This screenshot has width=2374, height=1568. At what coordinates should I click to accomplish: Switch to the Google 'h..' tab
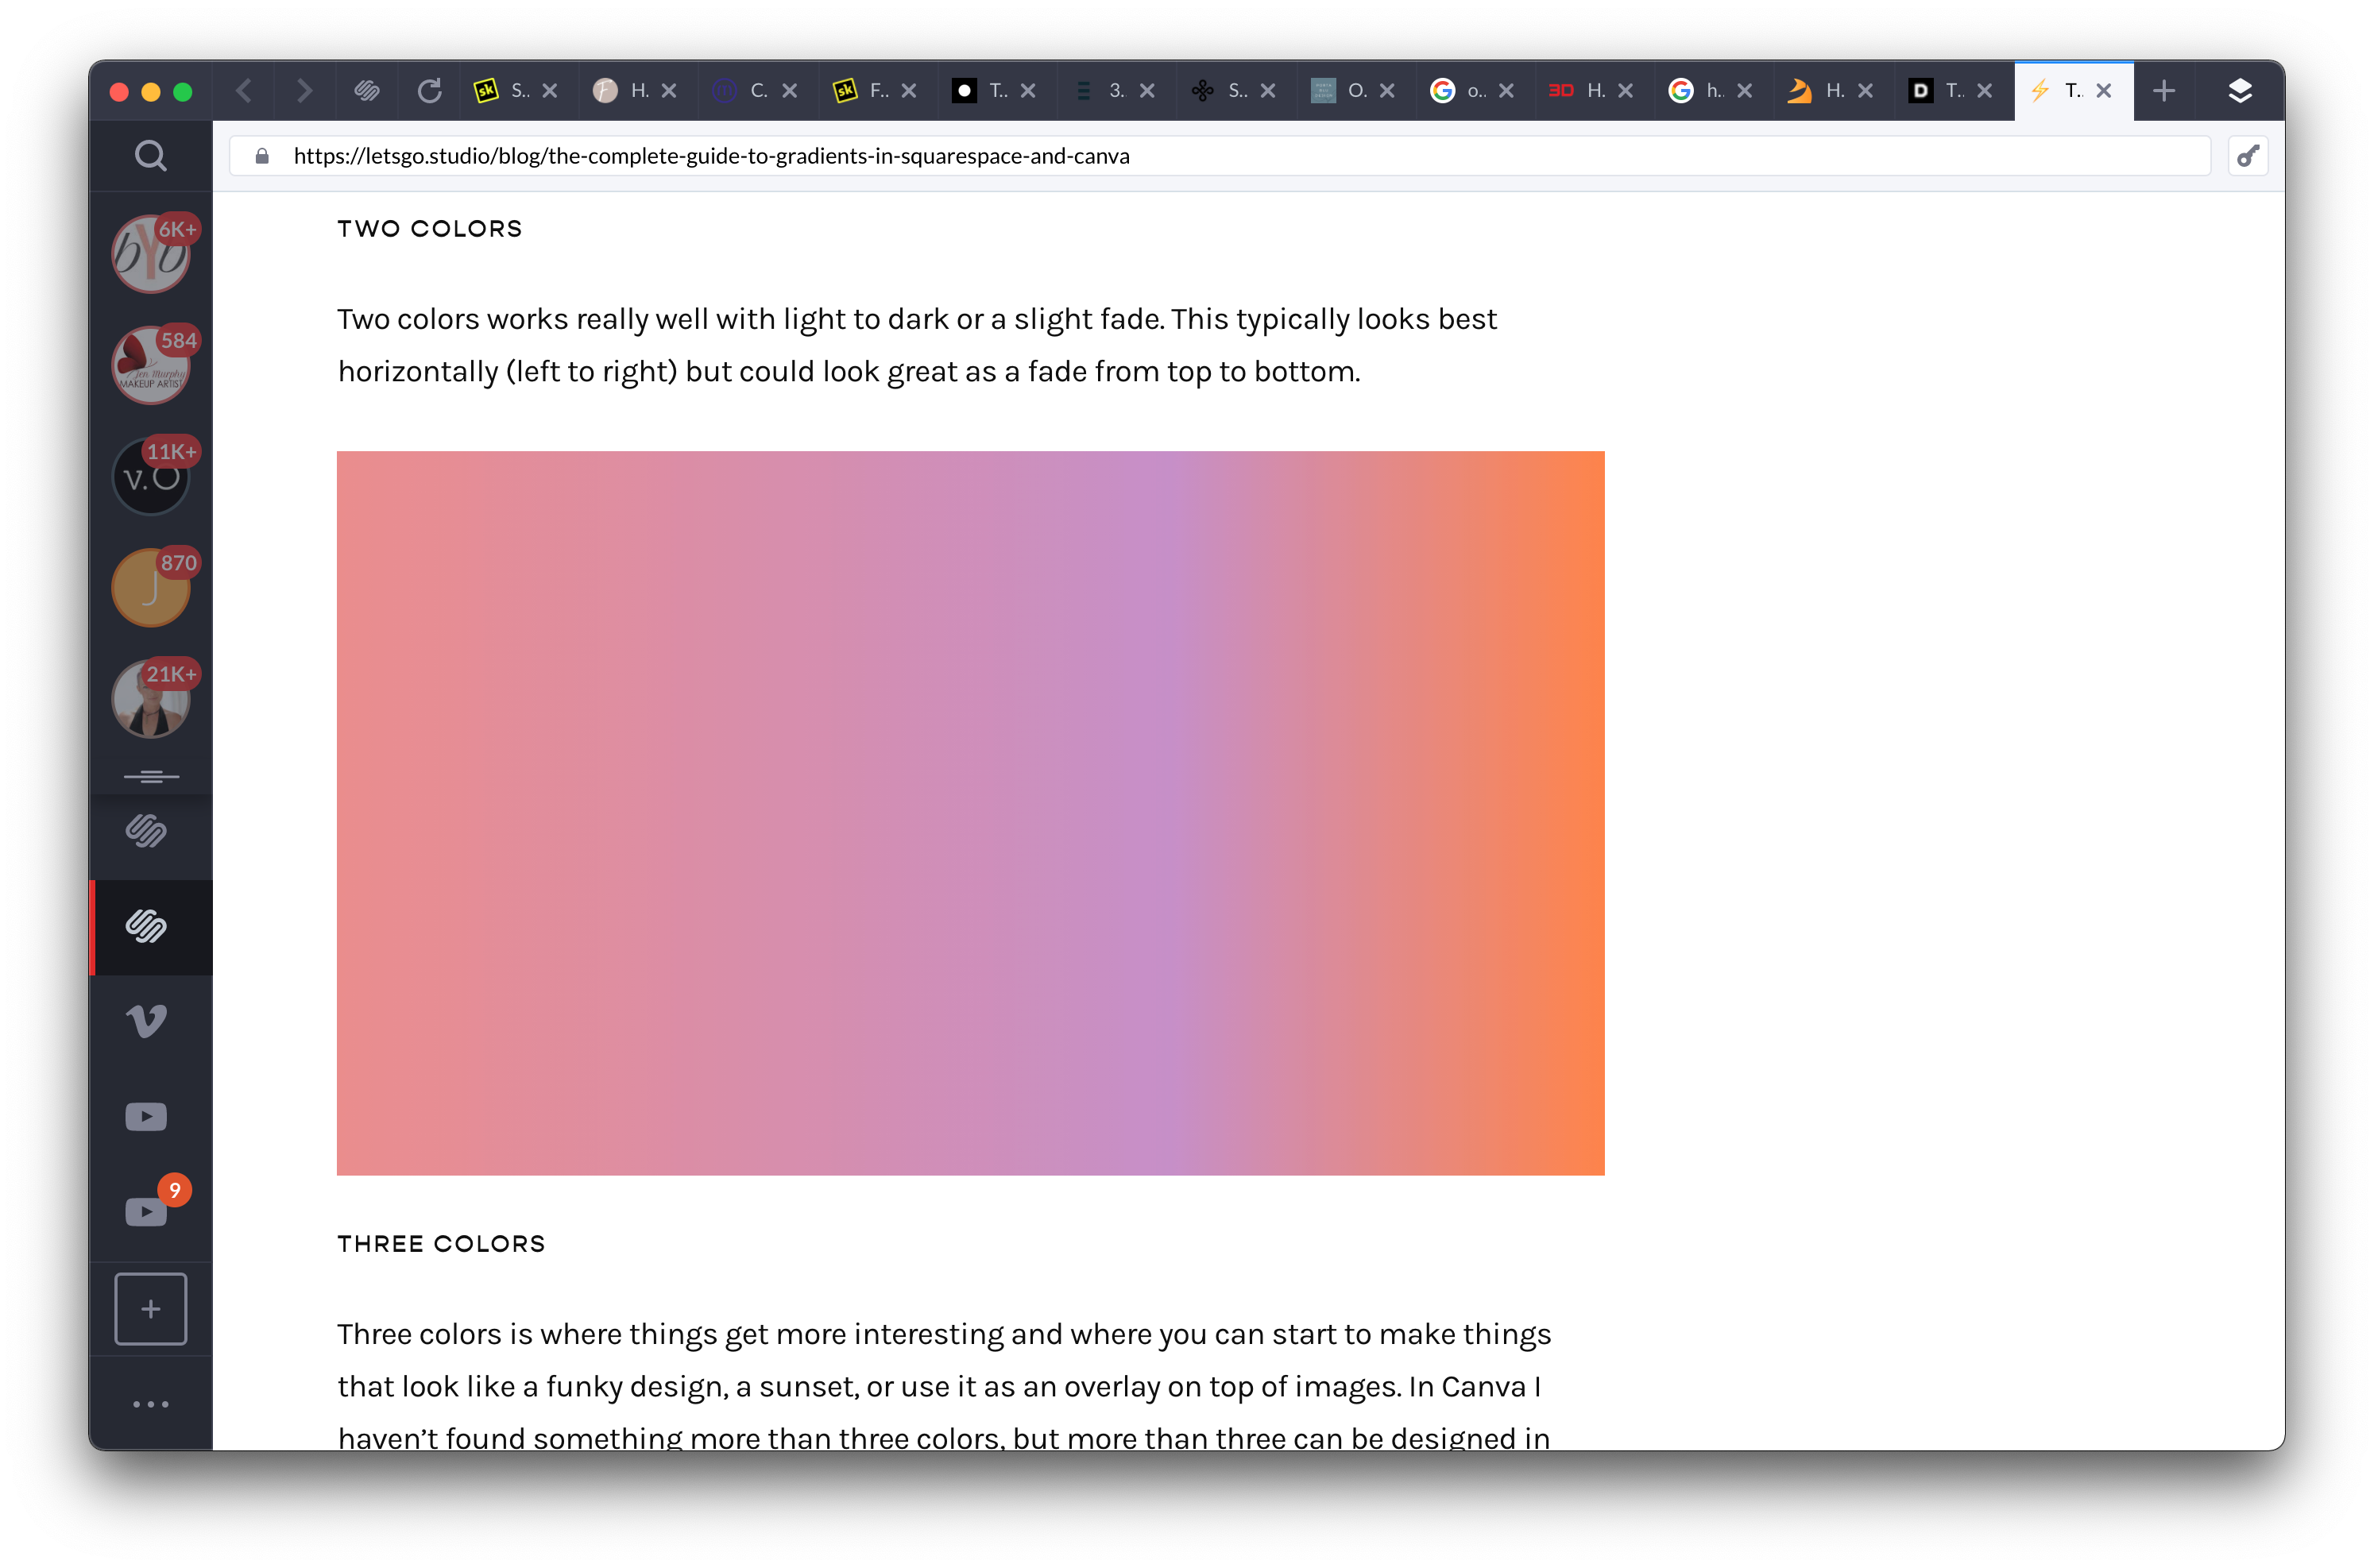point(1699,91)
